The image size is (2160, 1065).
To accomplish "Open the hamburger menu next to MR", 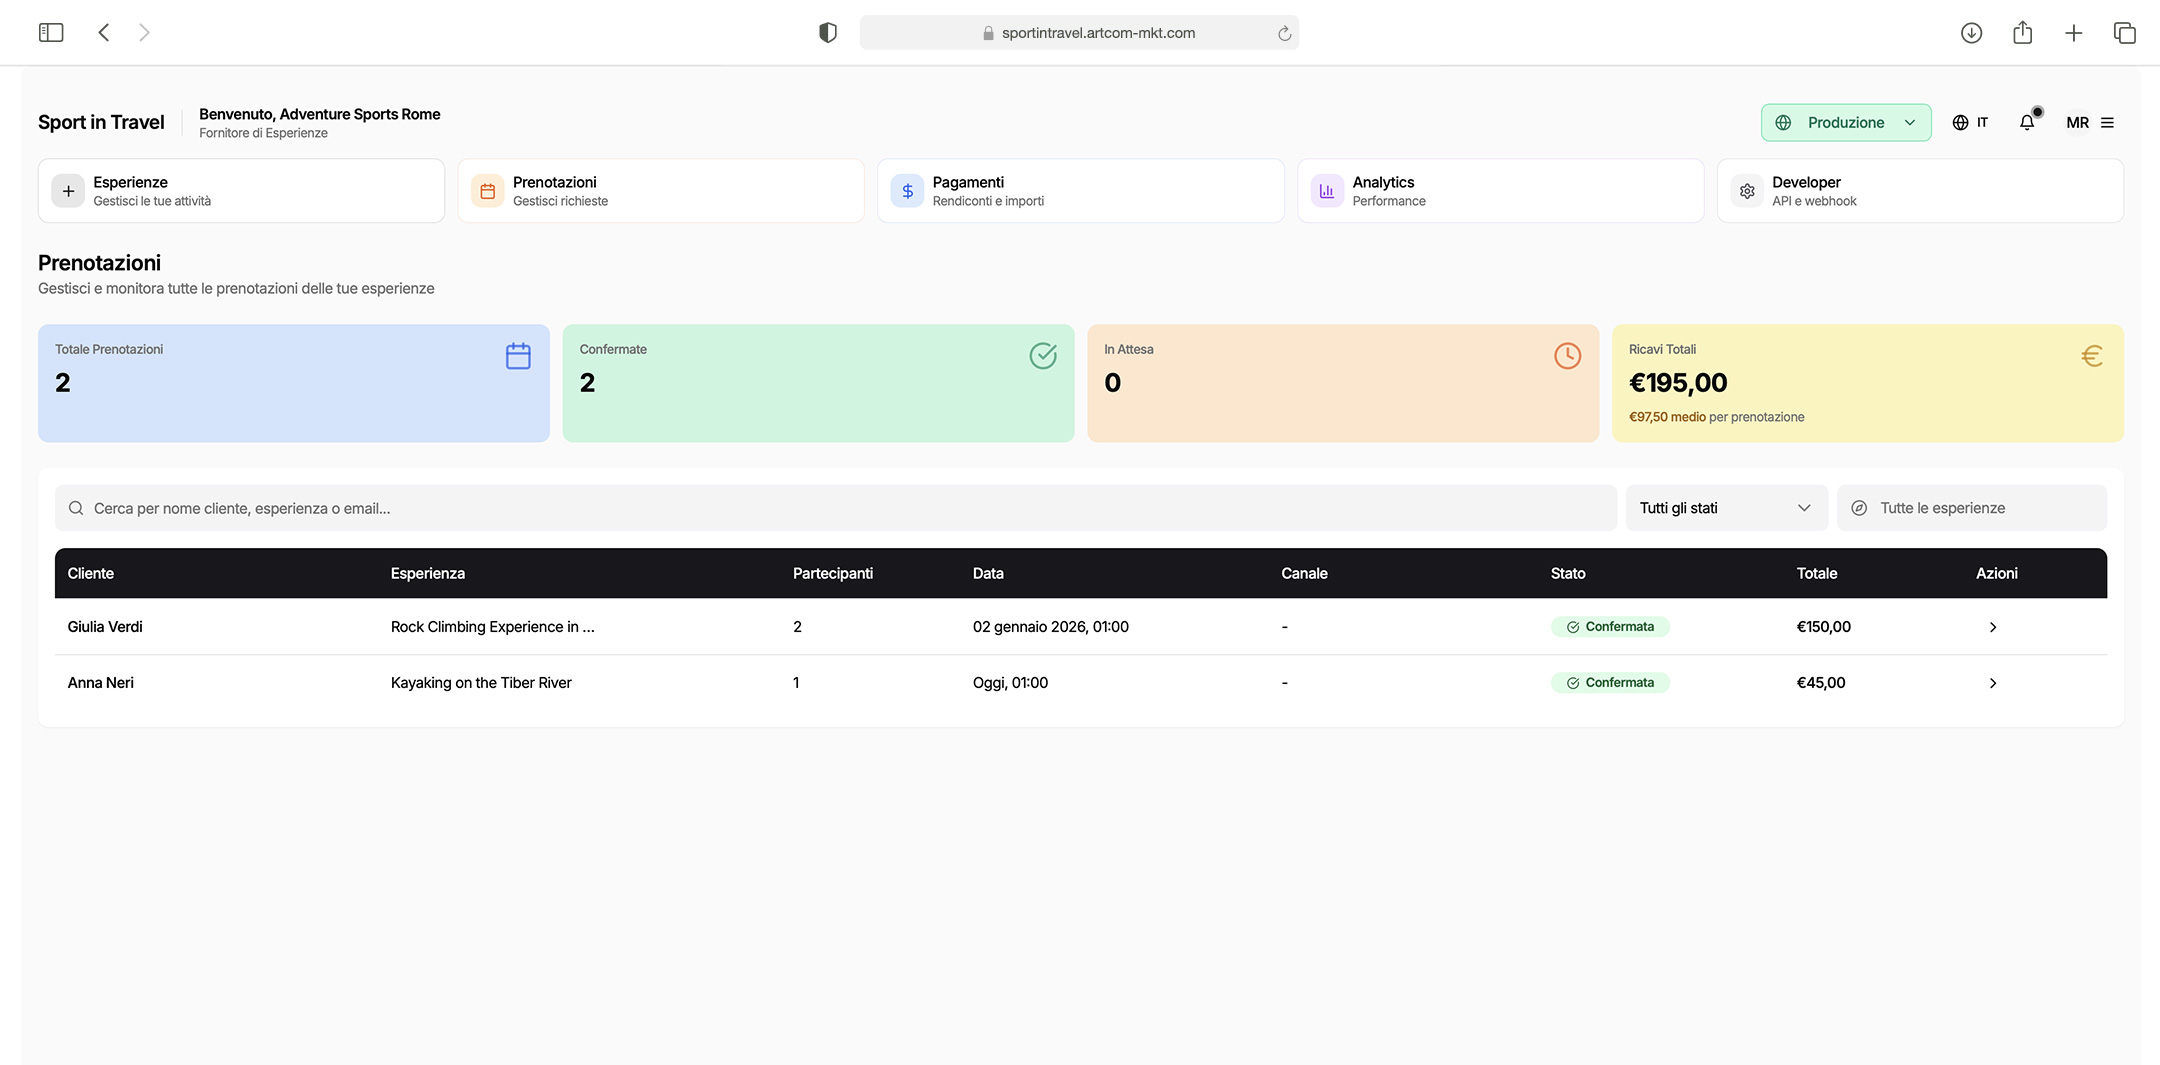I will (x=2107, y=122).
